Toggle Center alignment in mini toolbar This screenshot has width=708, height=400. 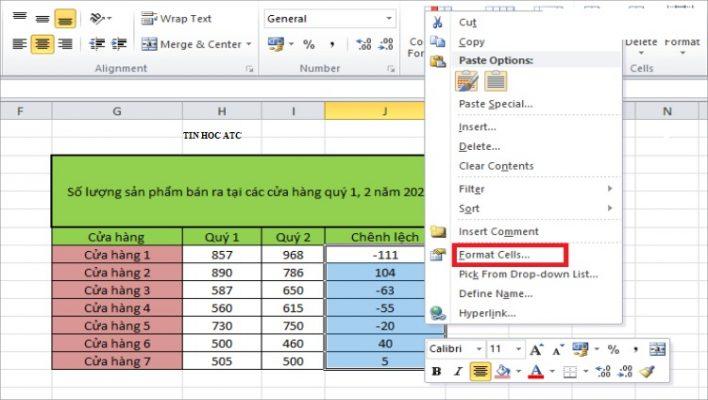480,371
